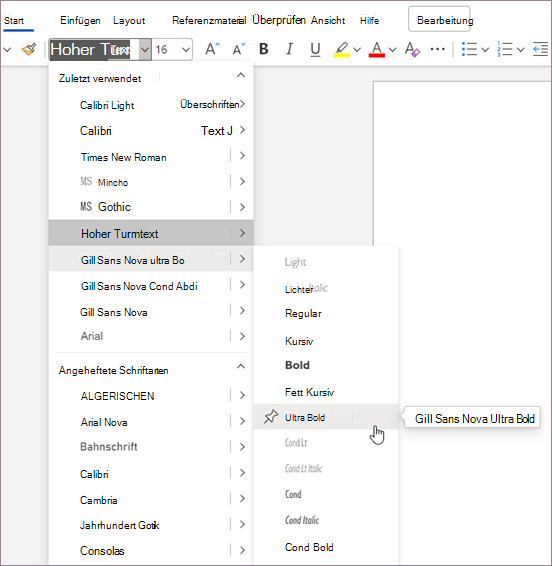Expand the Calibri Light submenu arrow

(243, 104)
